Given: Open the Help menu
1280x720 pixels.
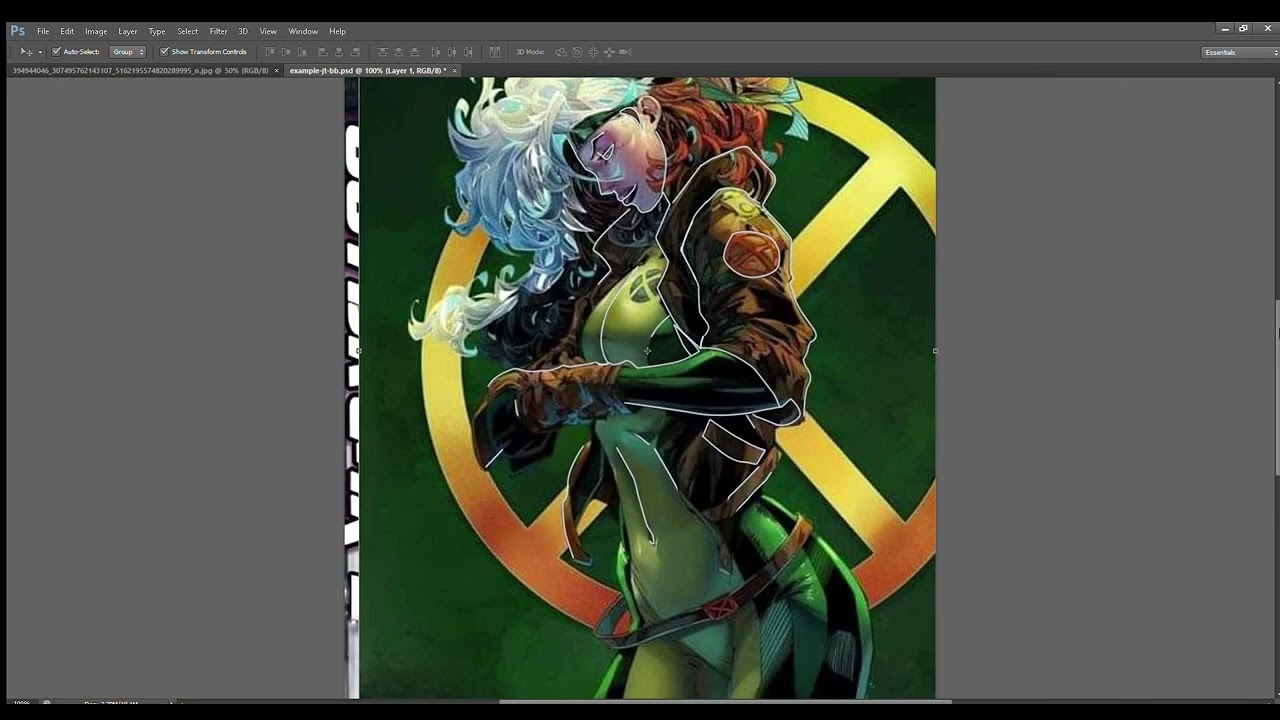Looking at the screenshot, I should coord(337,31).
